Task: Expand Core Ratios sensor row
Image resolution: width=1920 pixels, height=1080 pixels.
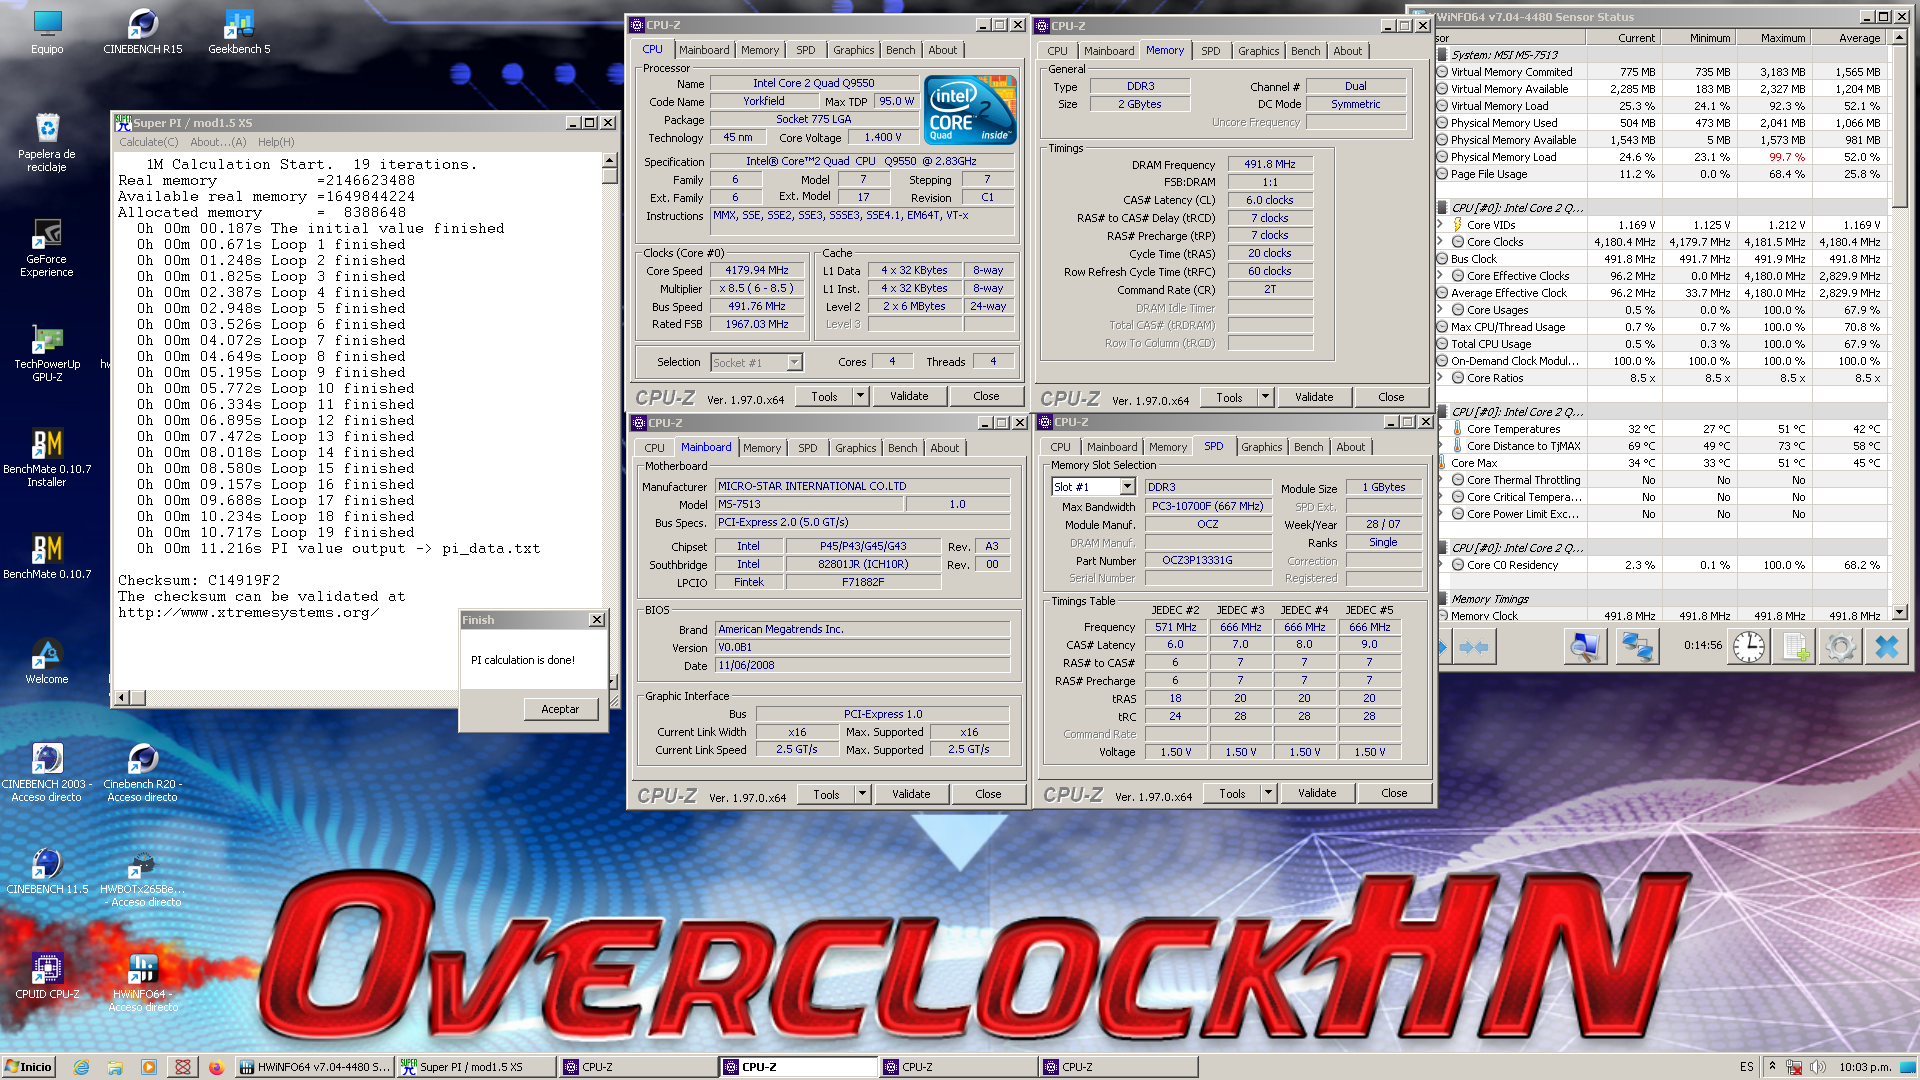Action: point(1440,378)
